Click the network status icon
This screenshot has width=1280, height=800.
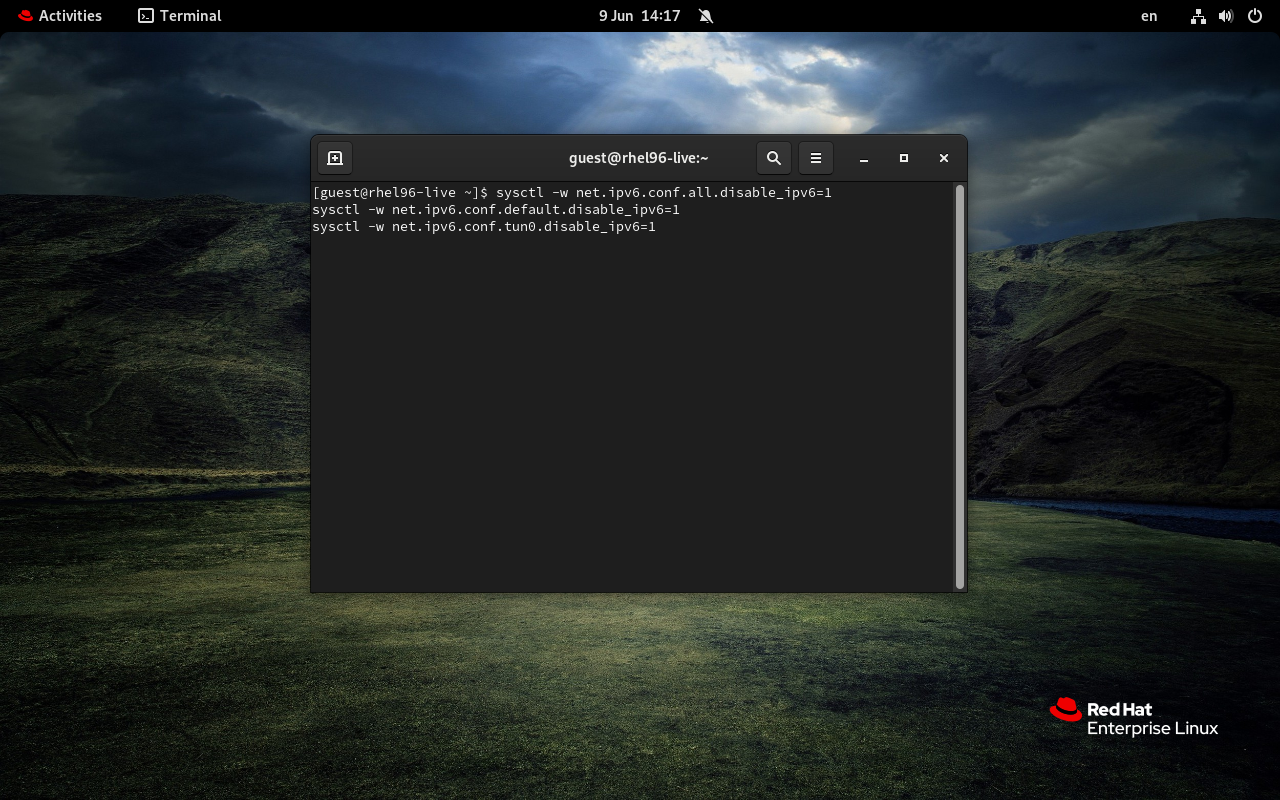point(1198,15)
